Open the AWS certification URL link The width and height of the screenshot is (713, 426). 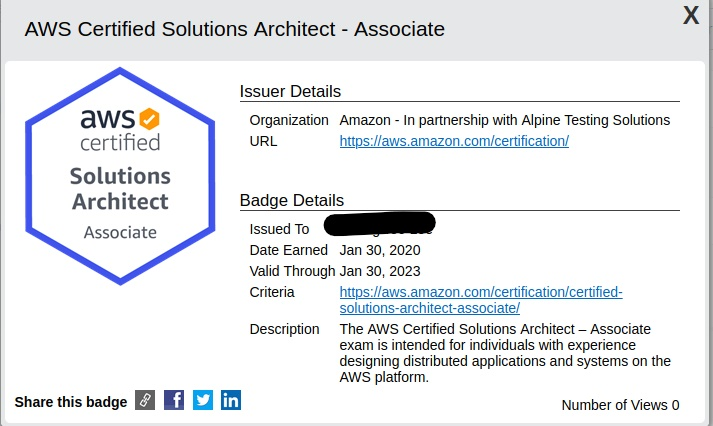click(454, 141)
